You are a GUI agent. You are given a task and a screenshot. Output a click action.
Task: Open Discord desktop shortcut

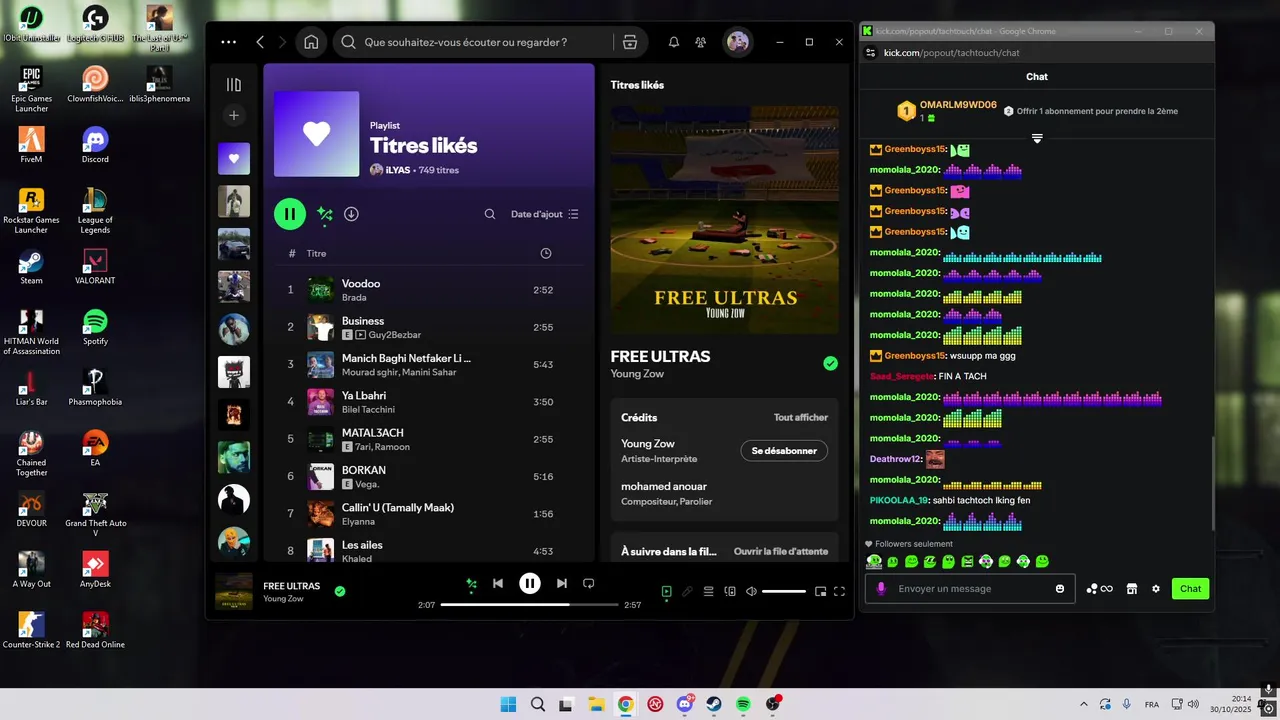[x=95, y=145]
